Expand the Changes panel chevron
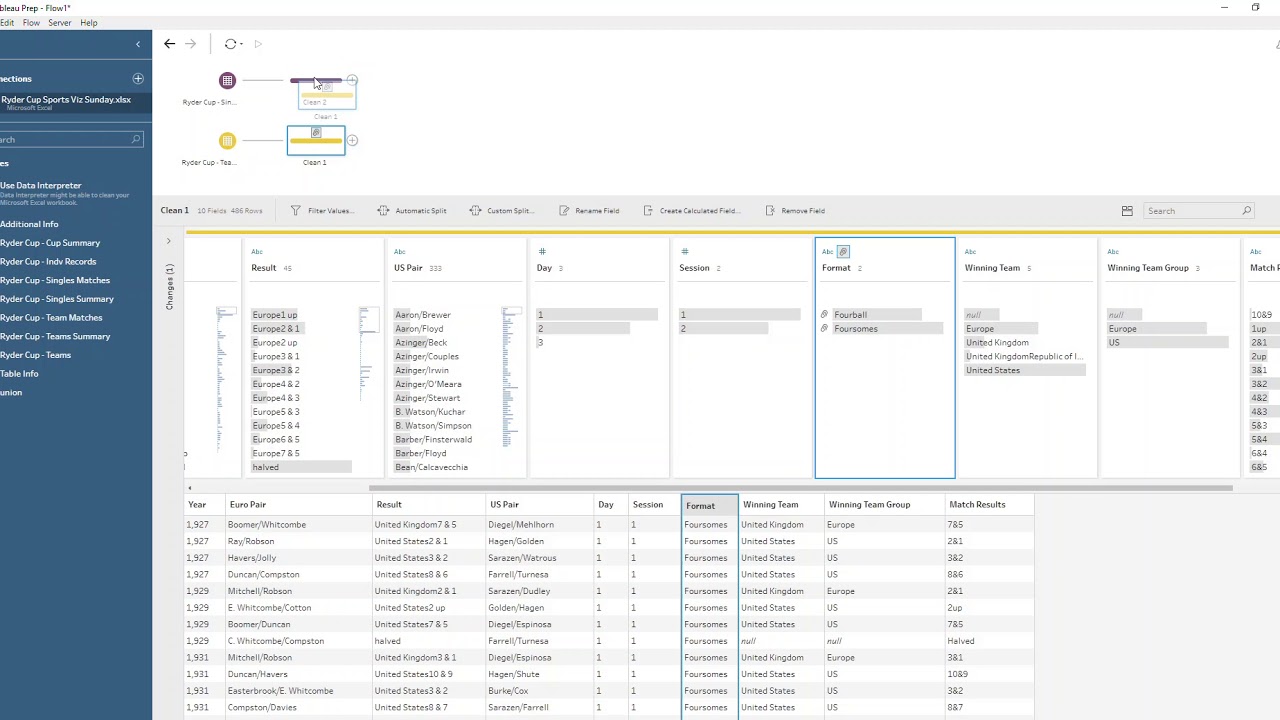This screenshot has width=1280, height=720. (168, 241)
